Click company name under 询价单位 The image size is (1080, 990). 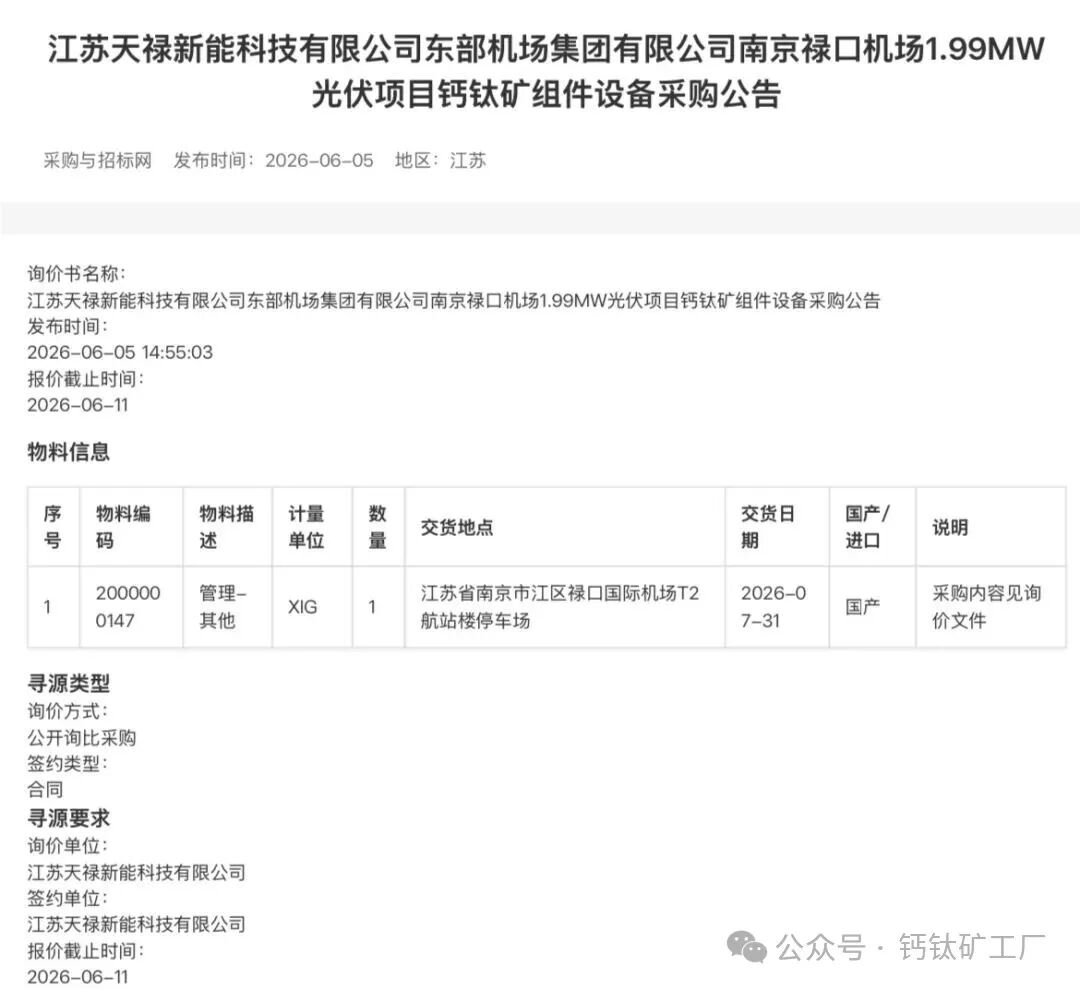coord(136,872)
